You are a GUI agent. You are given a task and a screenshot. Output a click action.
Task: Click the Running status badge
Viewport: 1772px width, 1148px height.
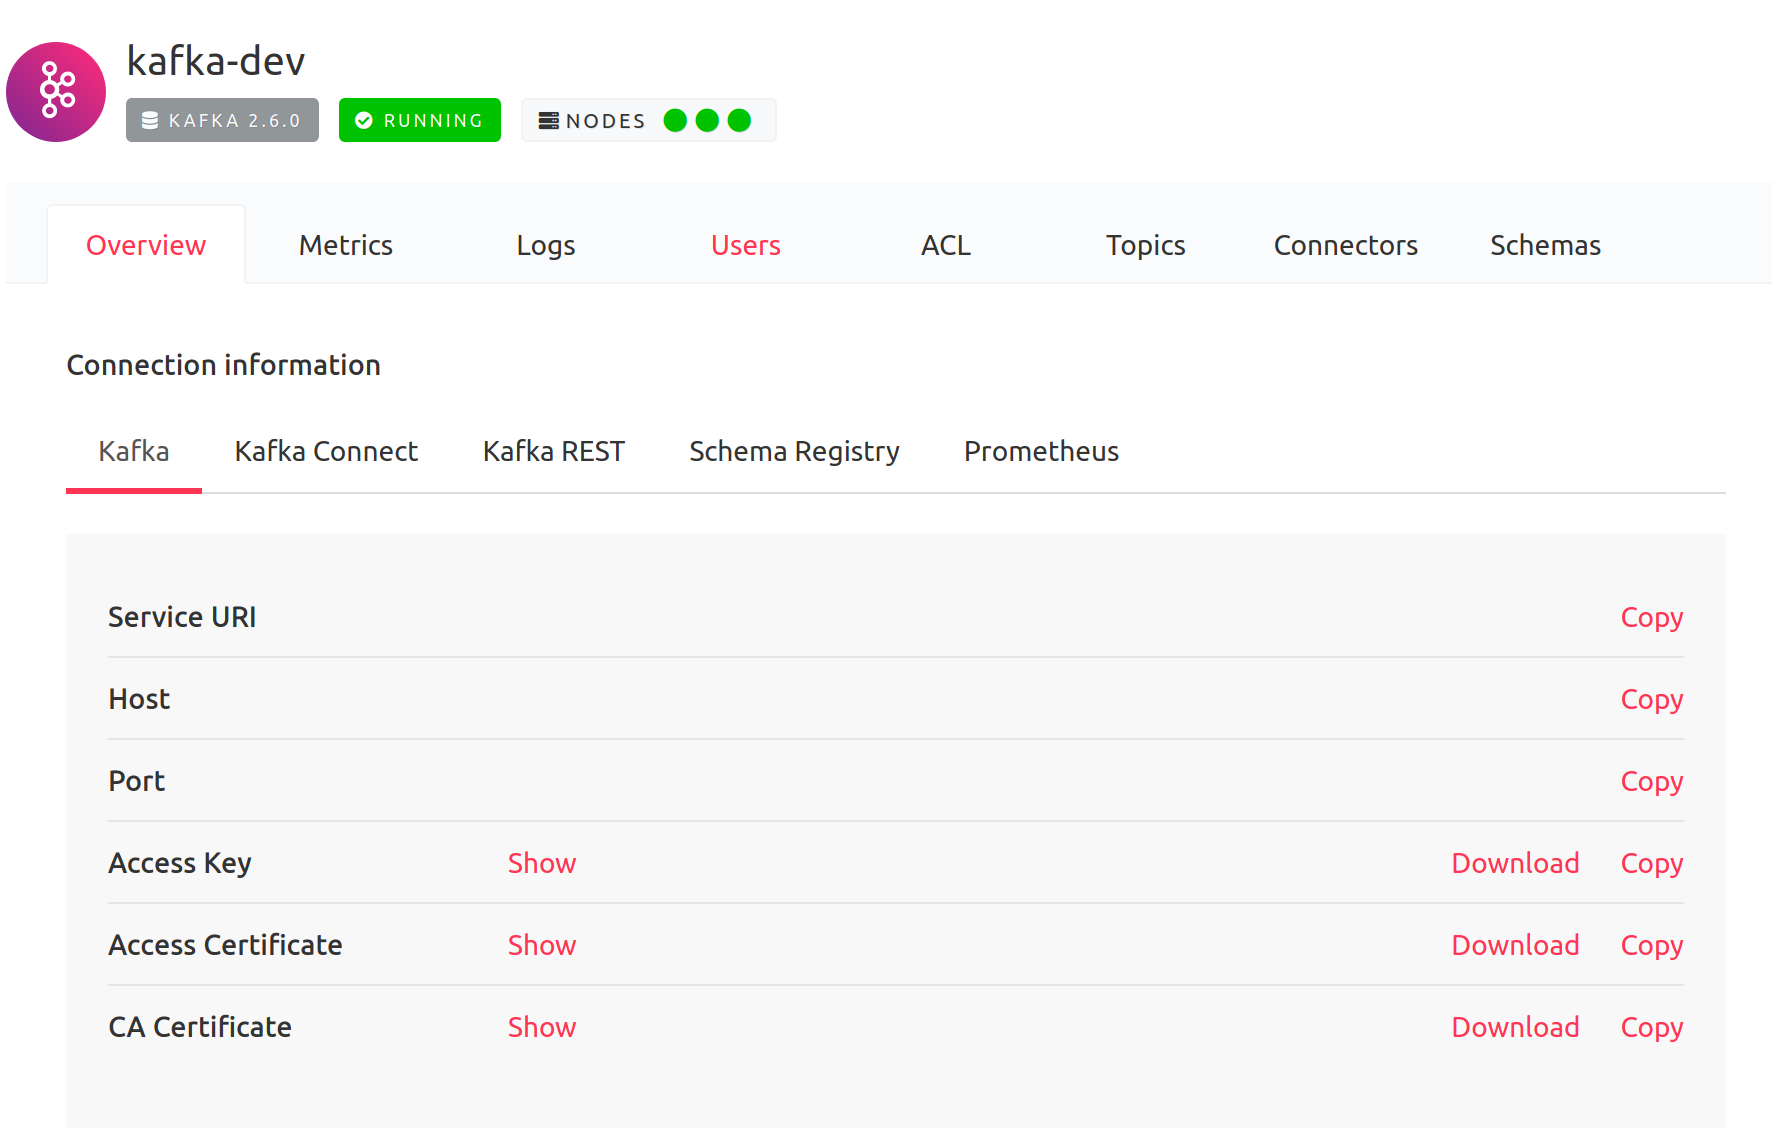[x=420, y=120]
